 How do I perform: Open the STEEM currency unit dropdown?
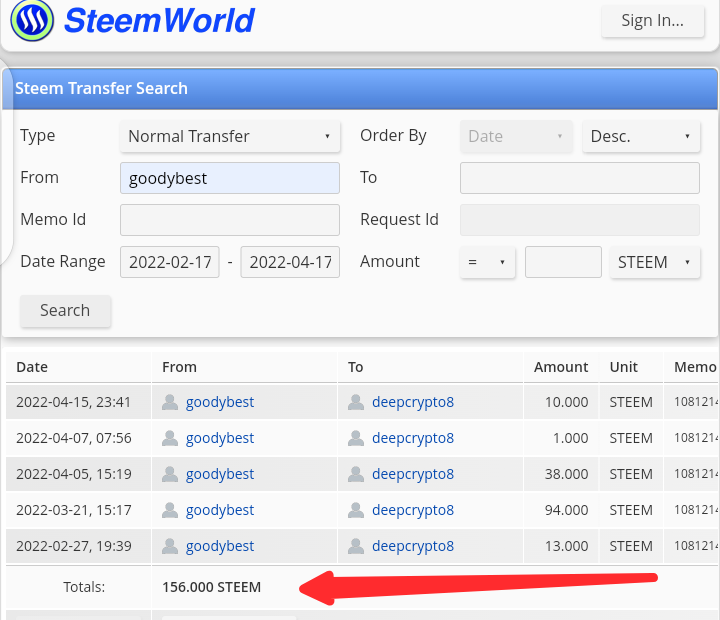point(655,262)
